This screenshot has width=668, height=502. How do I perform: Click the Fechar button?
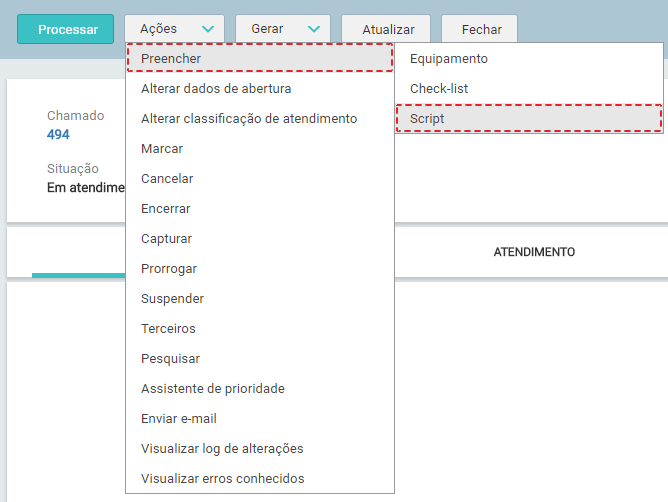(480, 29)
